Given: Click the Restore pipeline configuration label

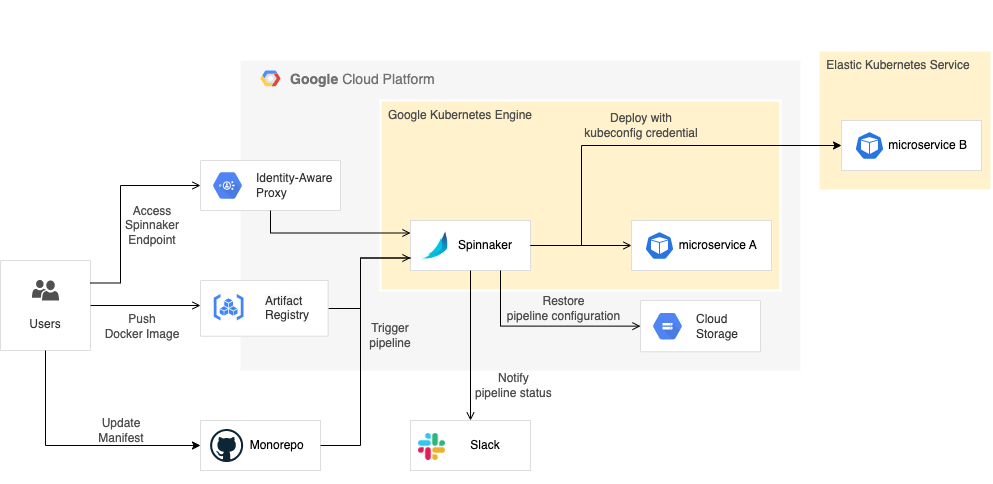Looking at the screenshot, I should 564,309.
